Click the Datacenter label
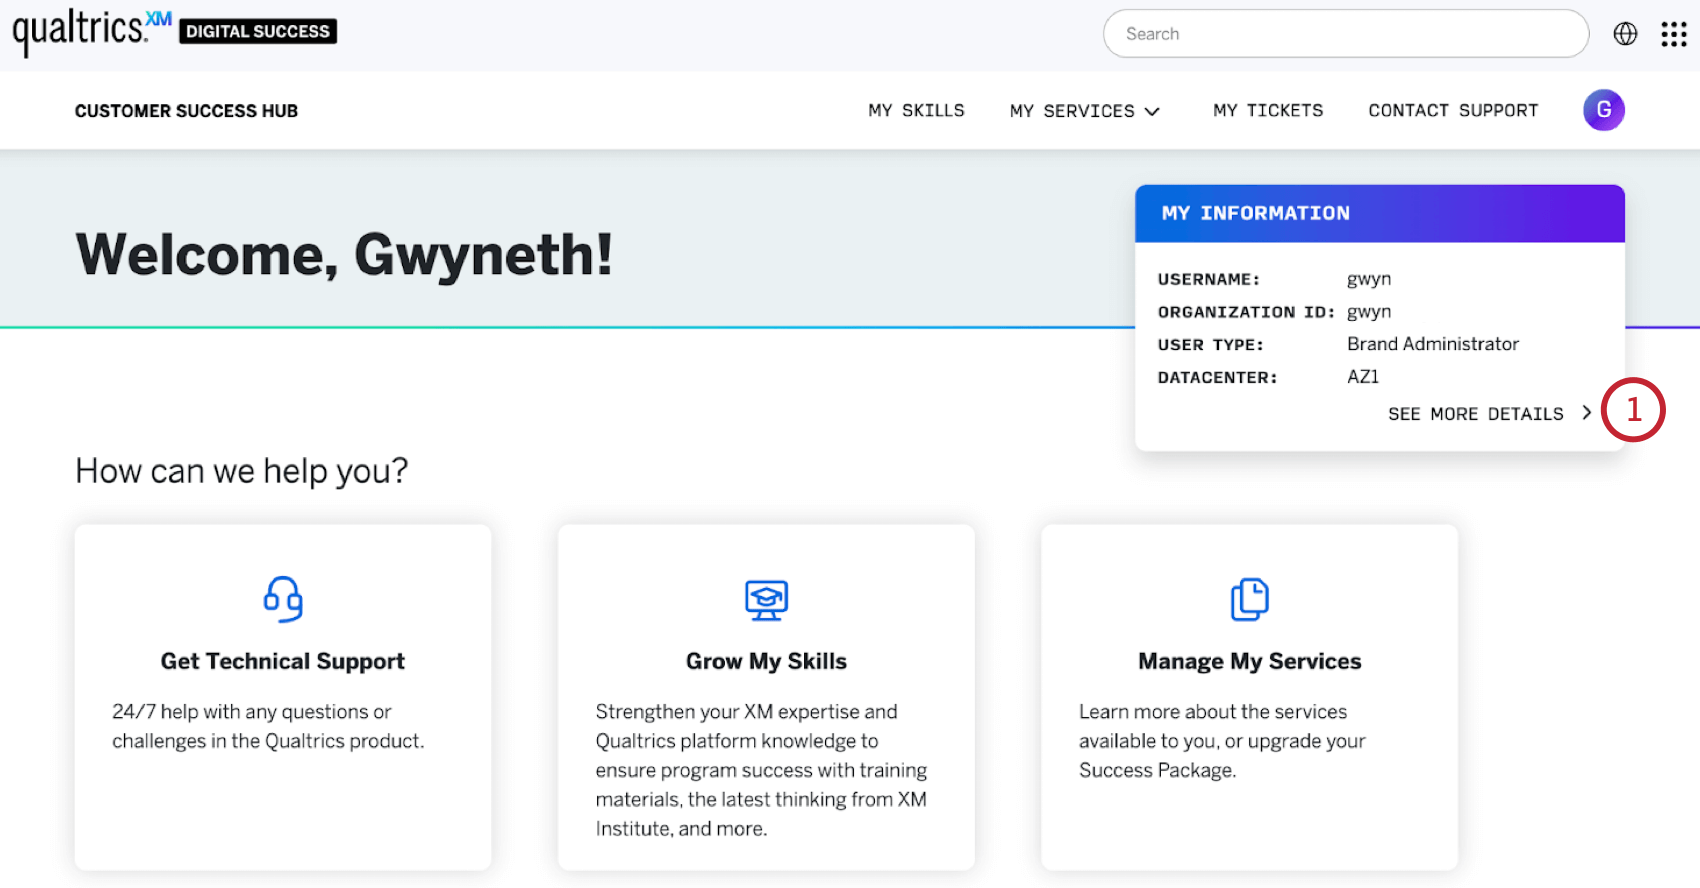The height and width of the screenshot is (888, 1700). pyautogui.click(x=1217, y=378)
